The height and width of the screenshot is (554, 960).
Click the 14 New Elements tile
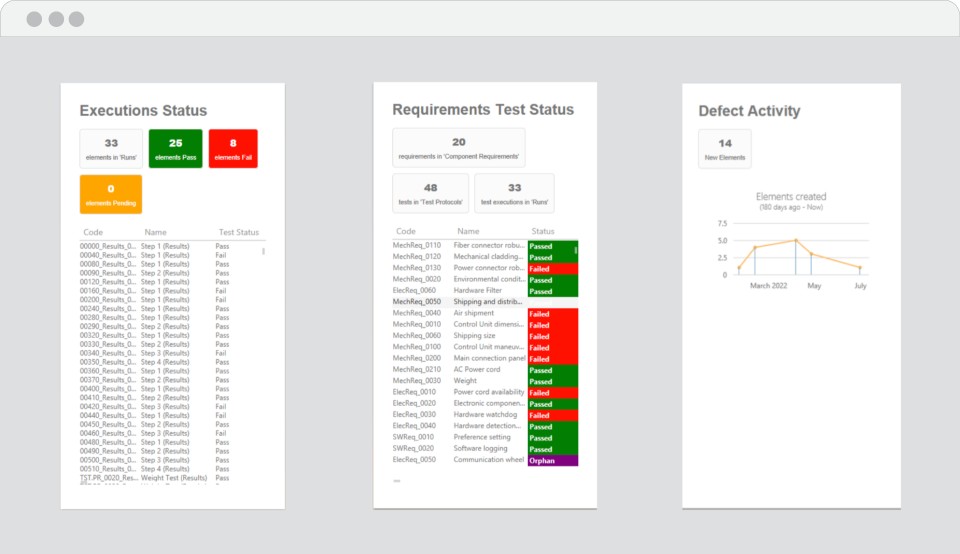coord(725,149)
